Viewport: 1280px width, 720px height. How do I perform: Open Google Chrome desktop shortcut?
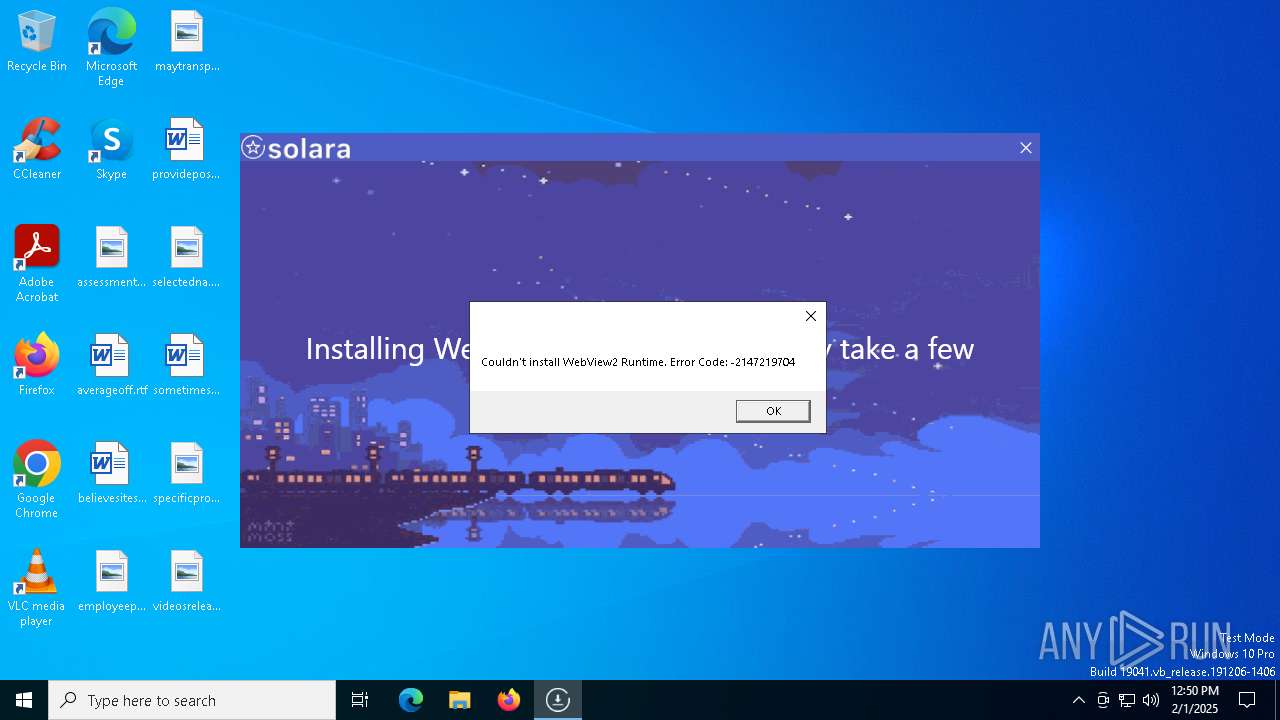37,479
